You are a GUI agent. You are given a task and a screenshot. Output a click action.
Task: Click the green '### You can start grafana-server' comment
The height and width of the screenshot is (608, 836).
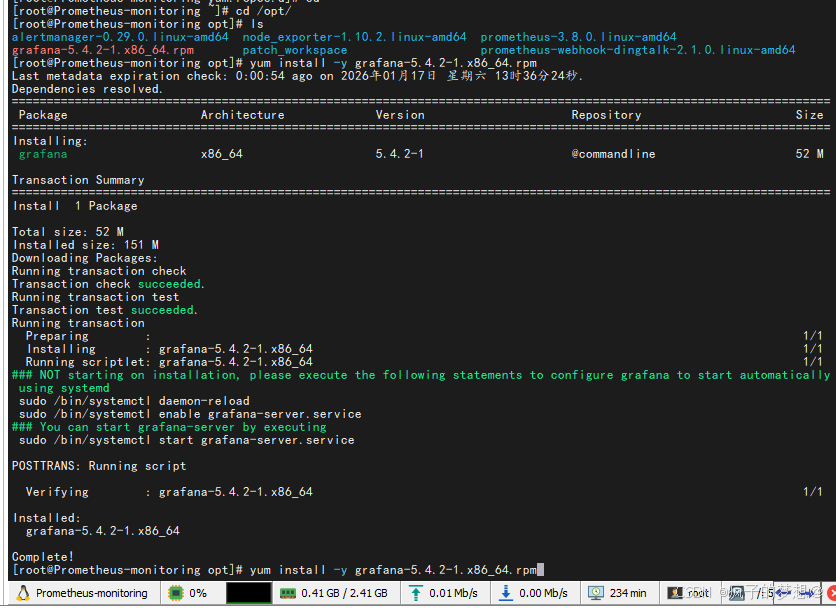coord(169,427)
